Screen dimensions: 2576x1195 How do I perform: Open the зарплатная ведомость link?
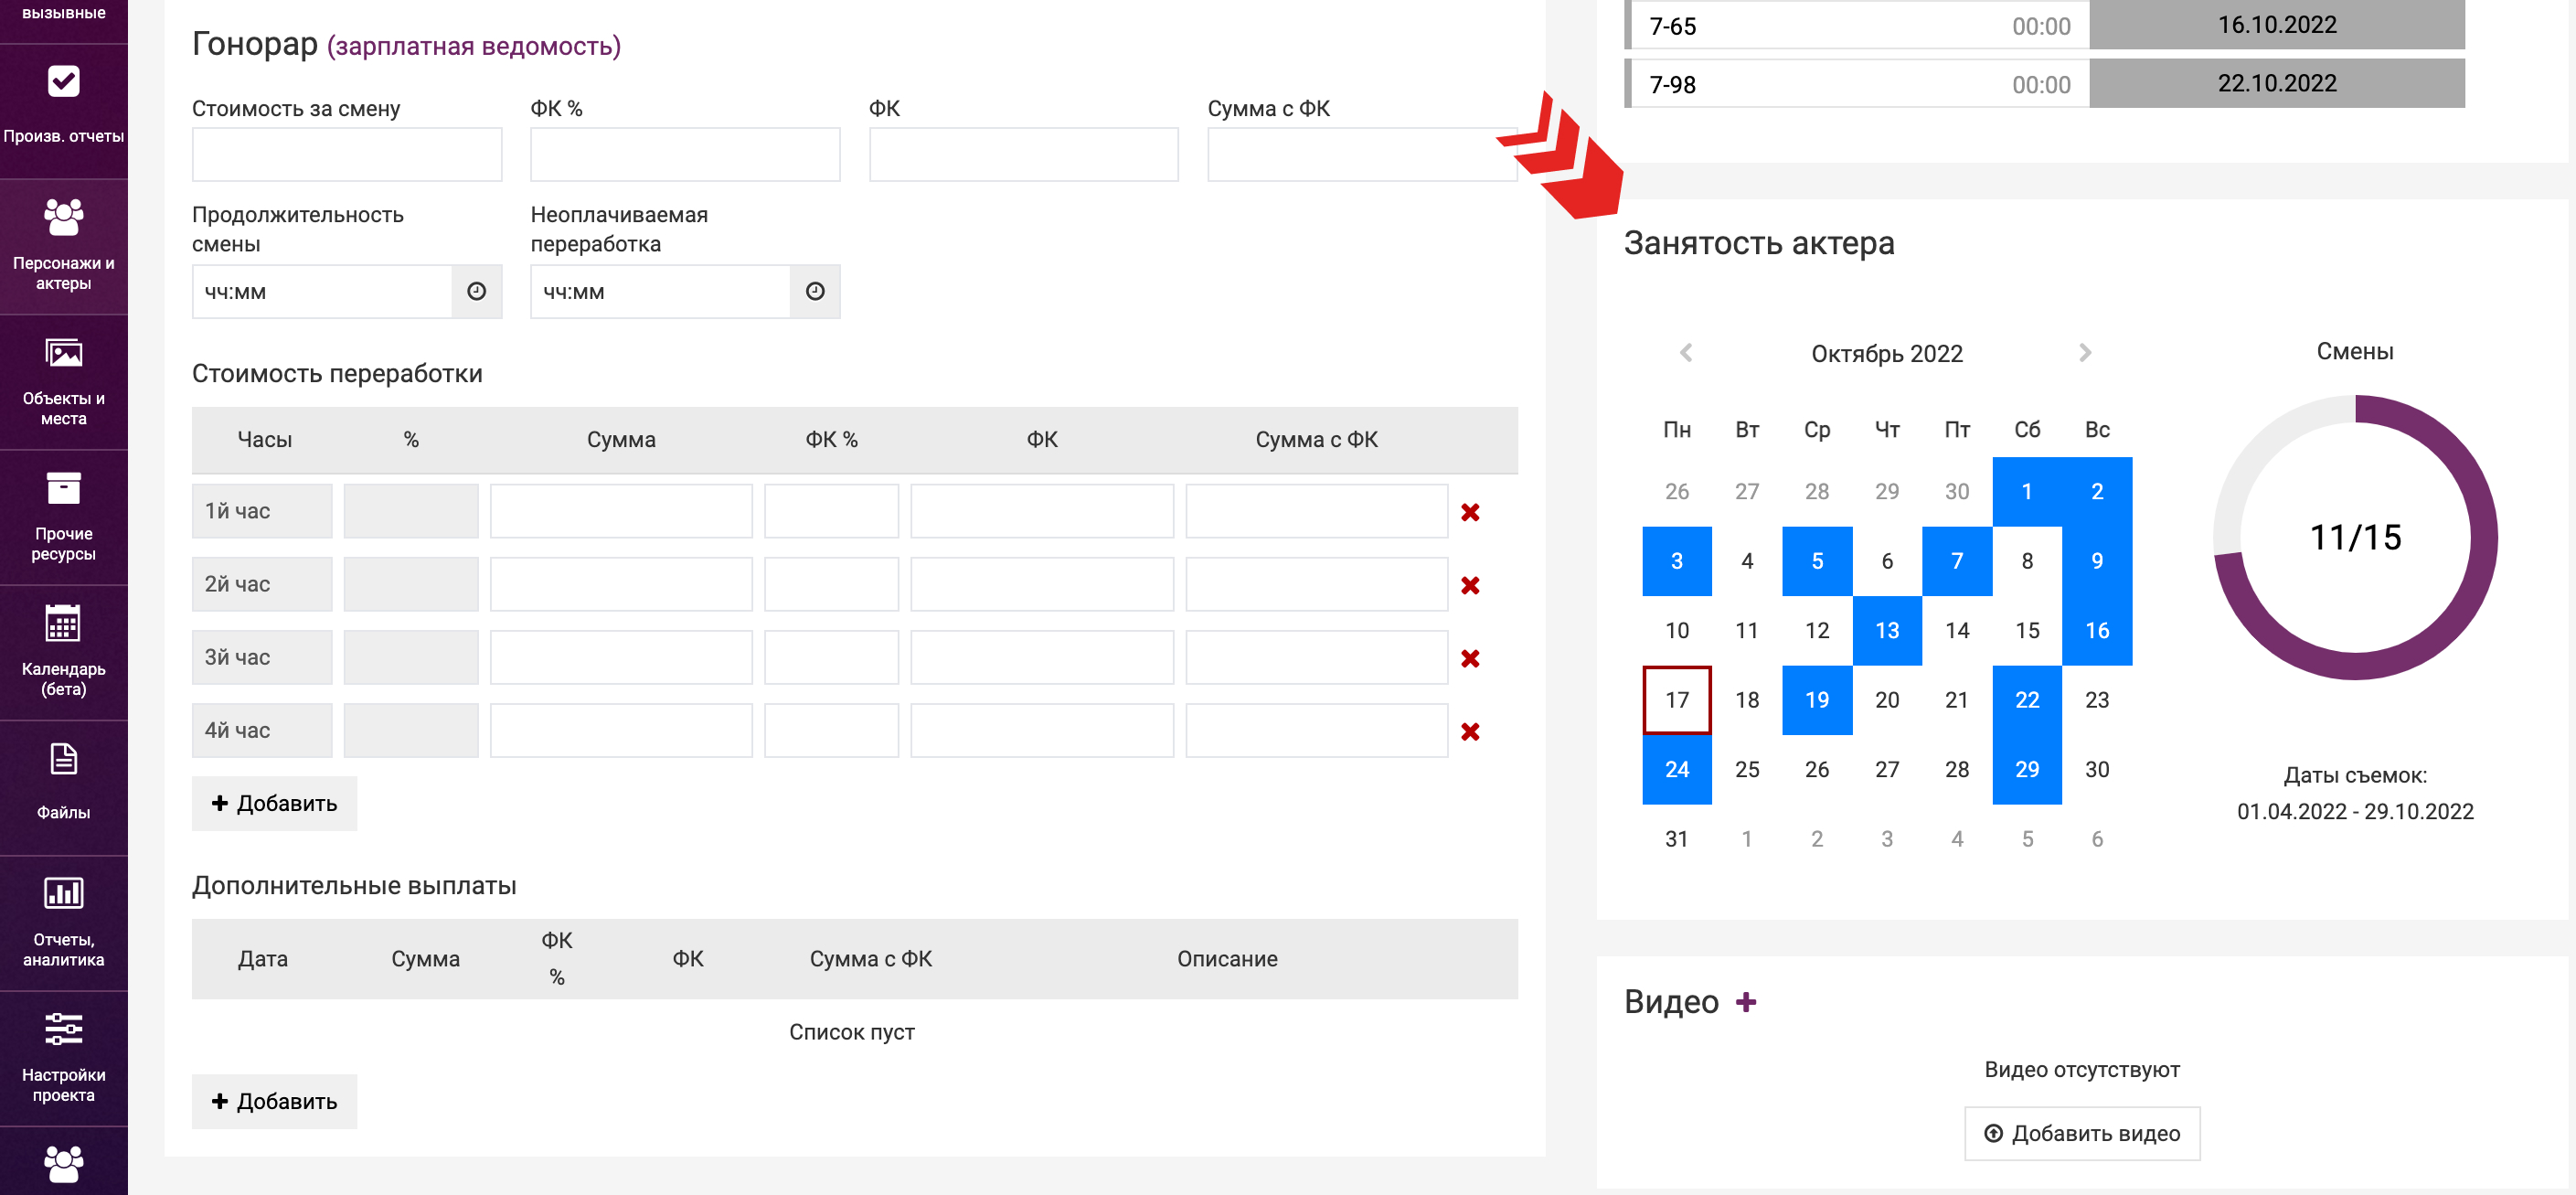474,46
